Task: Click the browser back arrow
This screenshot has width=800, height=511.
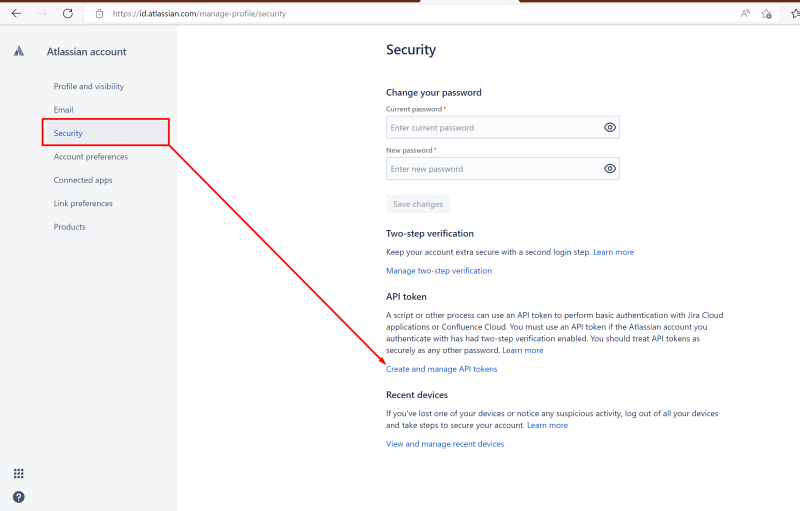Action: pos(16,13)
